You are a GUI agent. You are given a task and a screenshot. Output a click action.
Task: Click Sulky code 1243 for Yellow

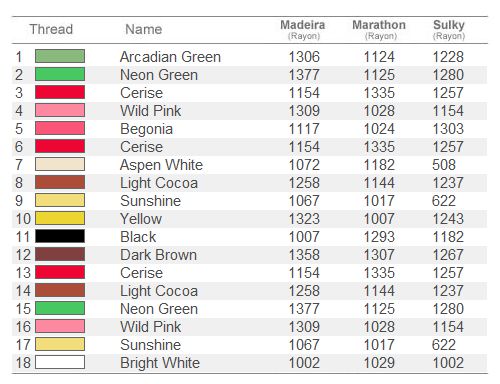[x=448, y=219]
